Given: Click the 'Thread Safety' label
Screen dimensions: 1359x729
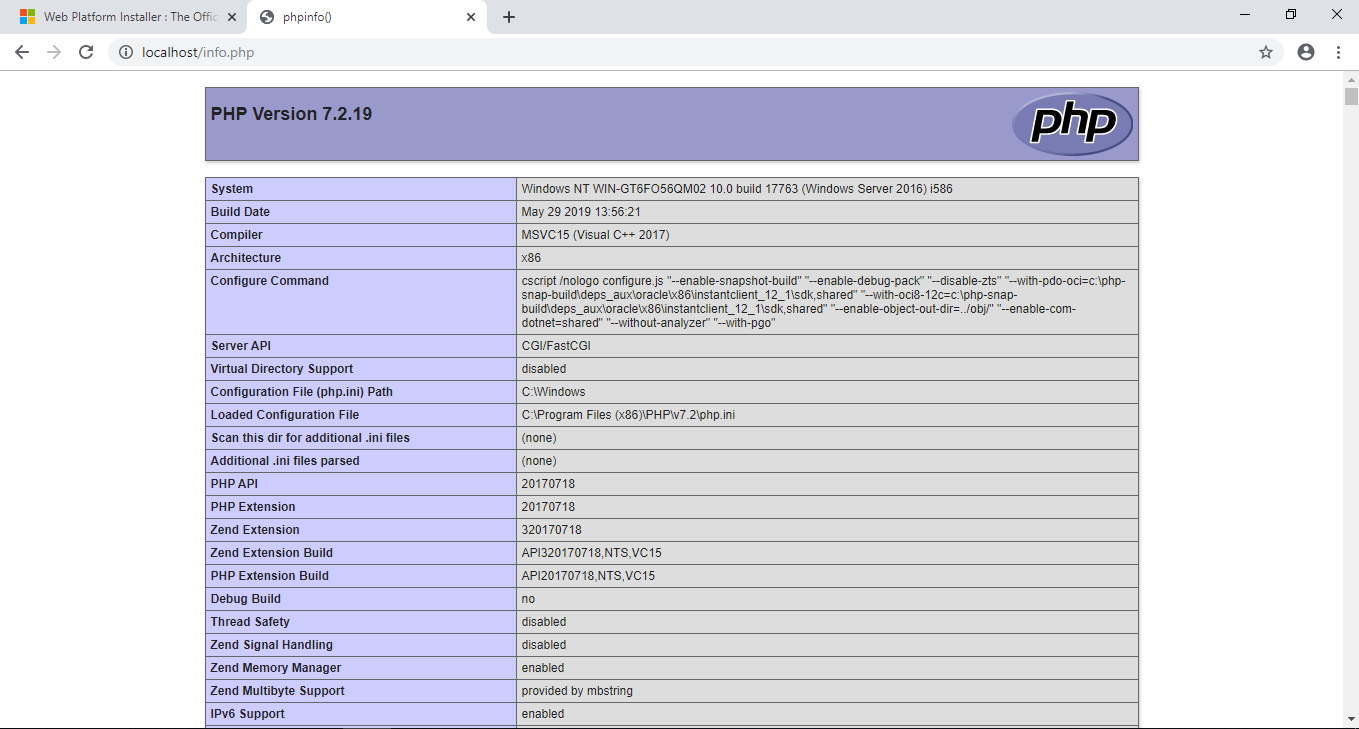Looking at the screenshot, I should [x=250, y=622].
